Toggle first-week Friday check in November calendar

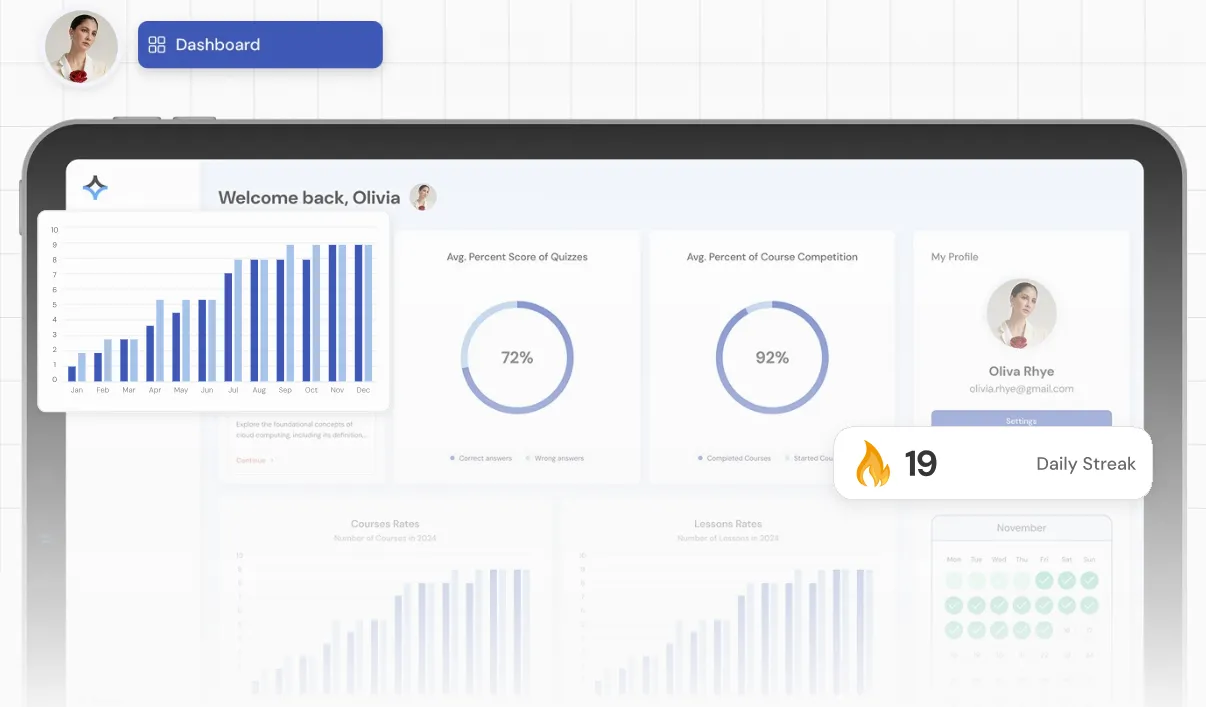click(1044, 580)
